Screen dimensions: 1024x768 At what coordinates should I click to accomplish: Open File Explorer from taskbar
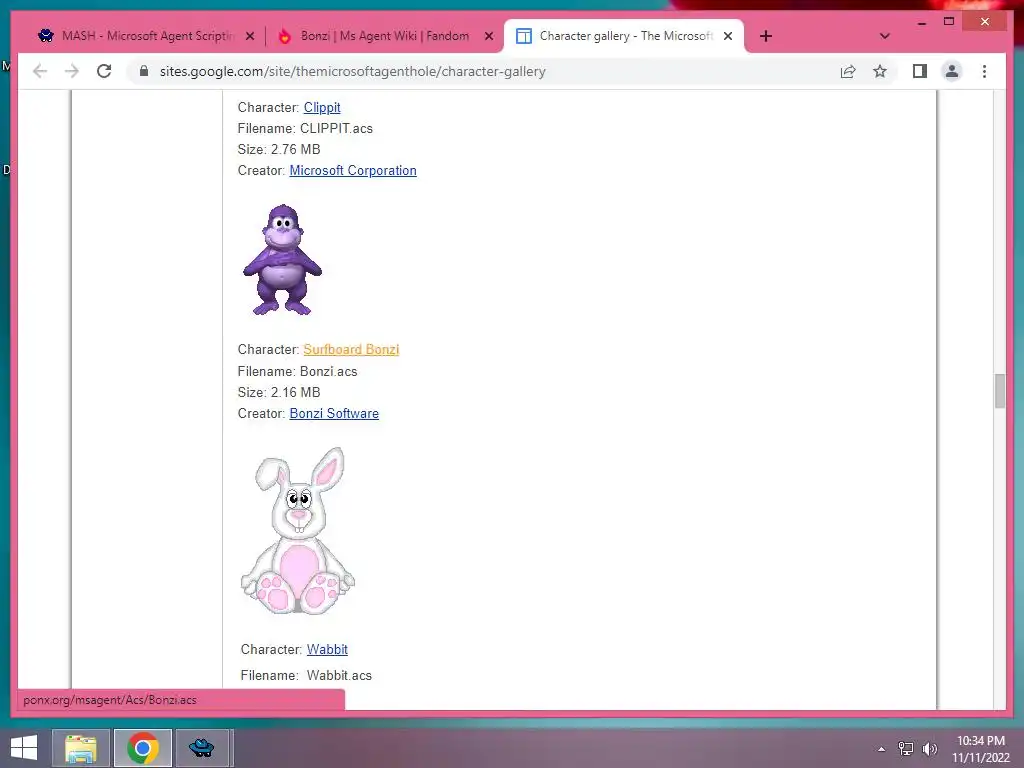coord(81,748)
